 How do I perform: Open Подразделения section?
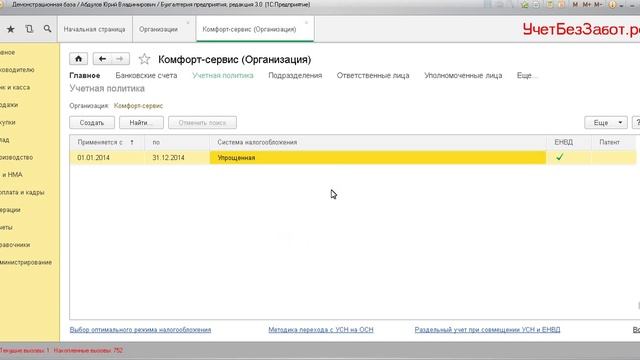295,76
